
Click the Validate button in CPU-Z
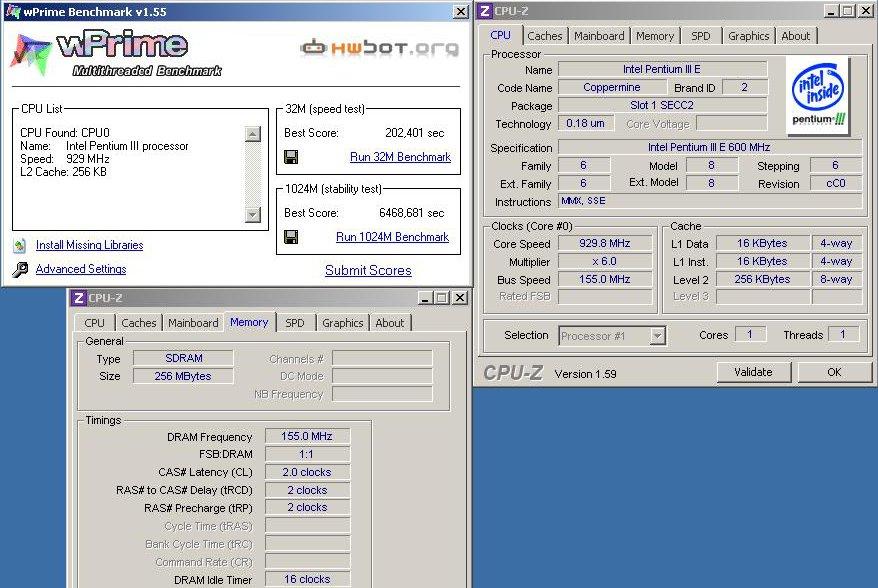[x=754, y=372]
